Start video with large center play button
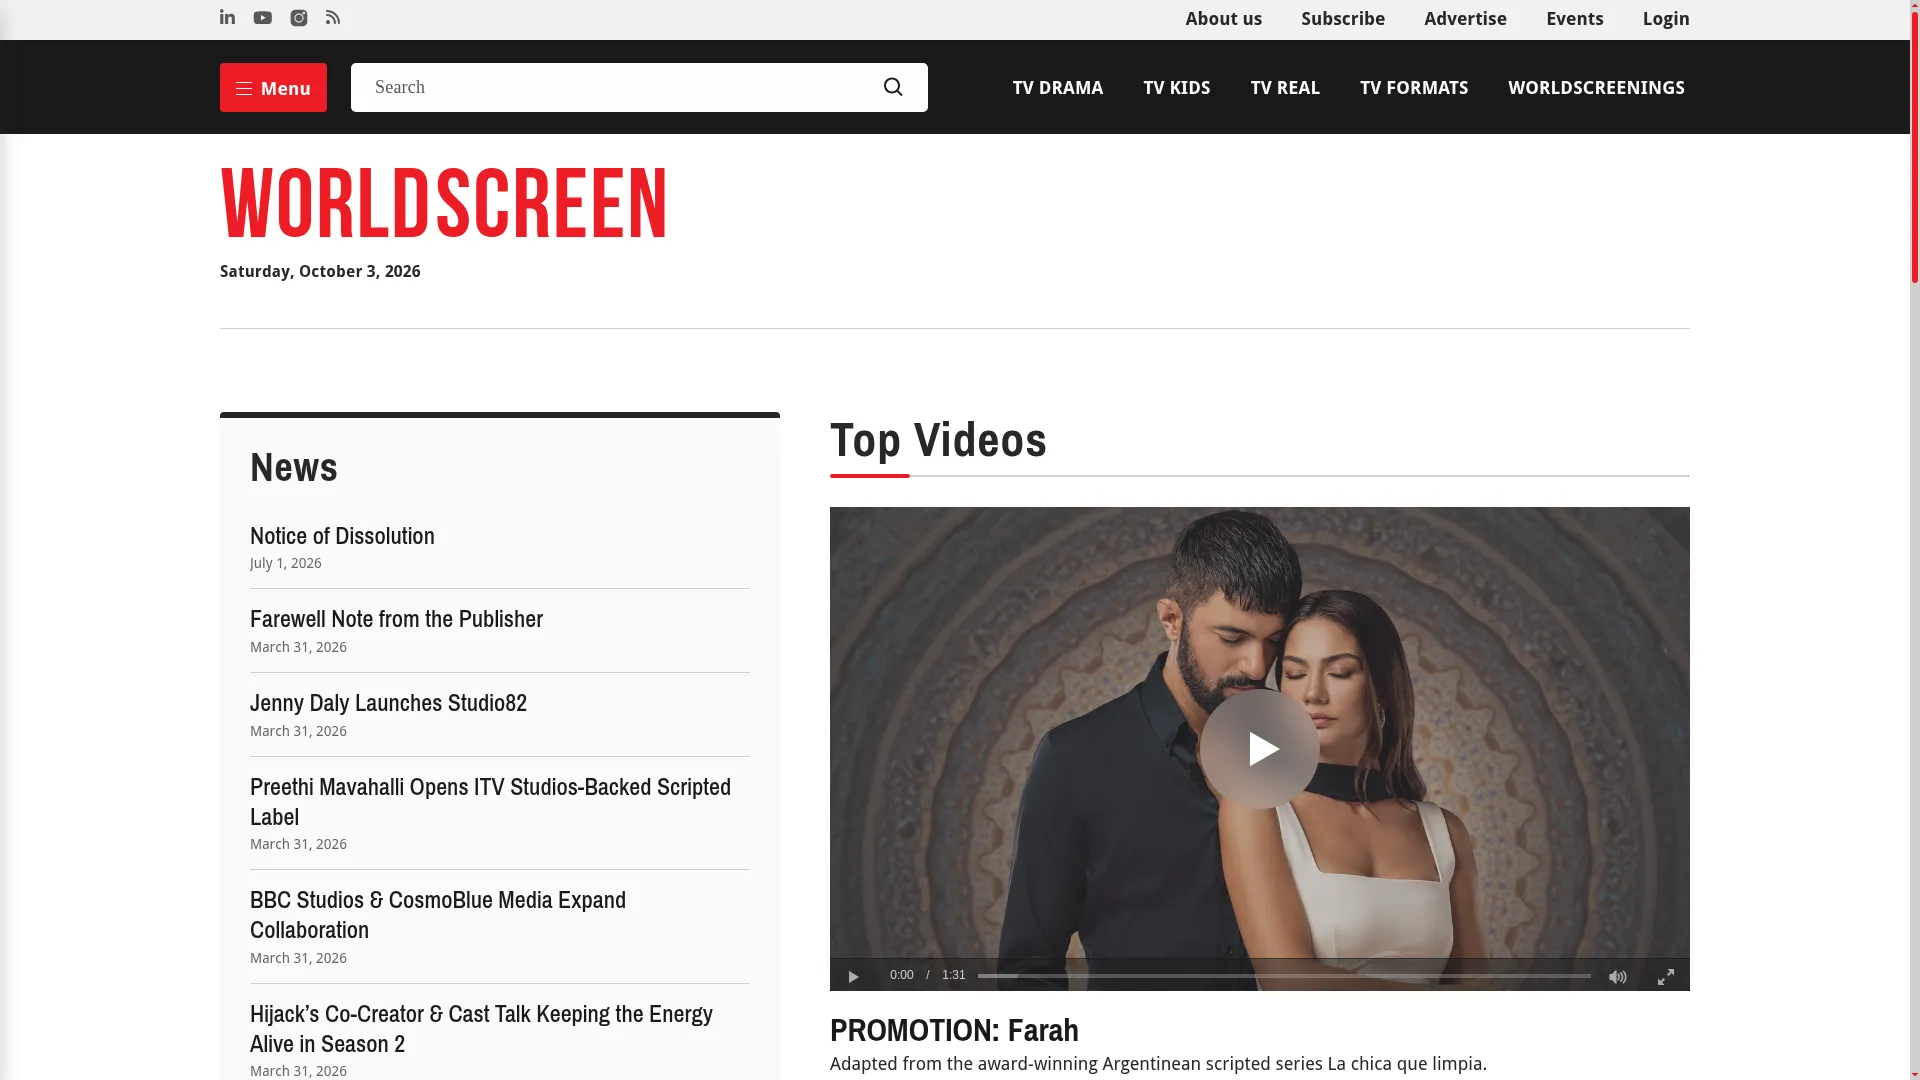This screenshot has height=1080, width=1920. tap(1260, 748)
